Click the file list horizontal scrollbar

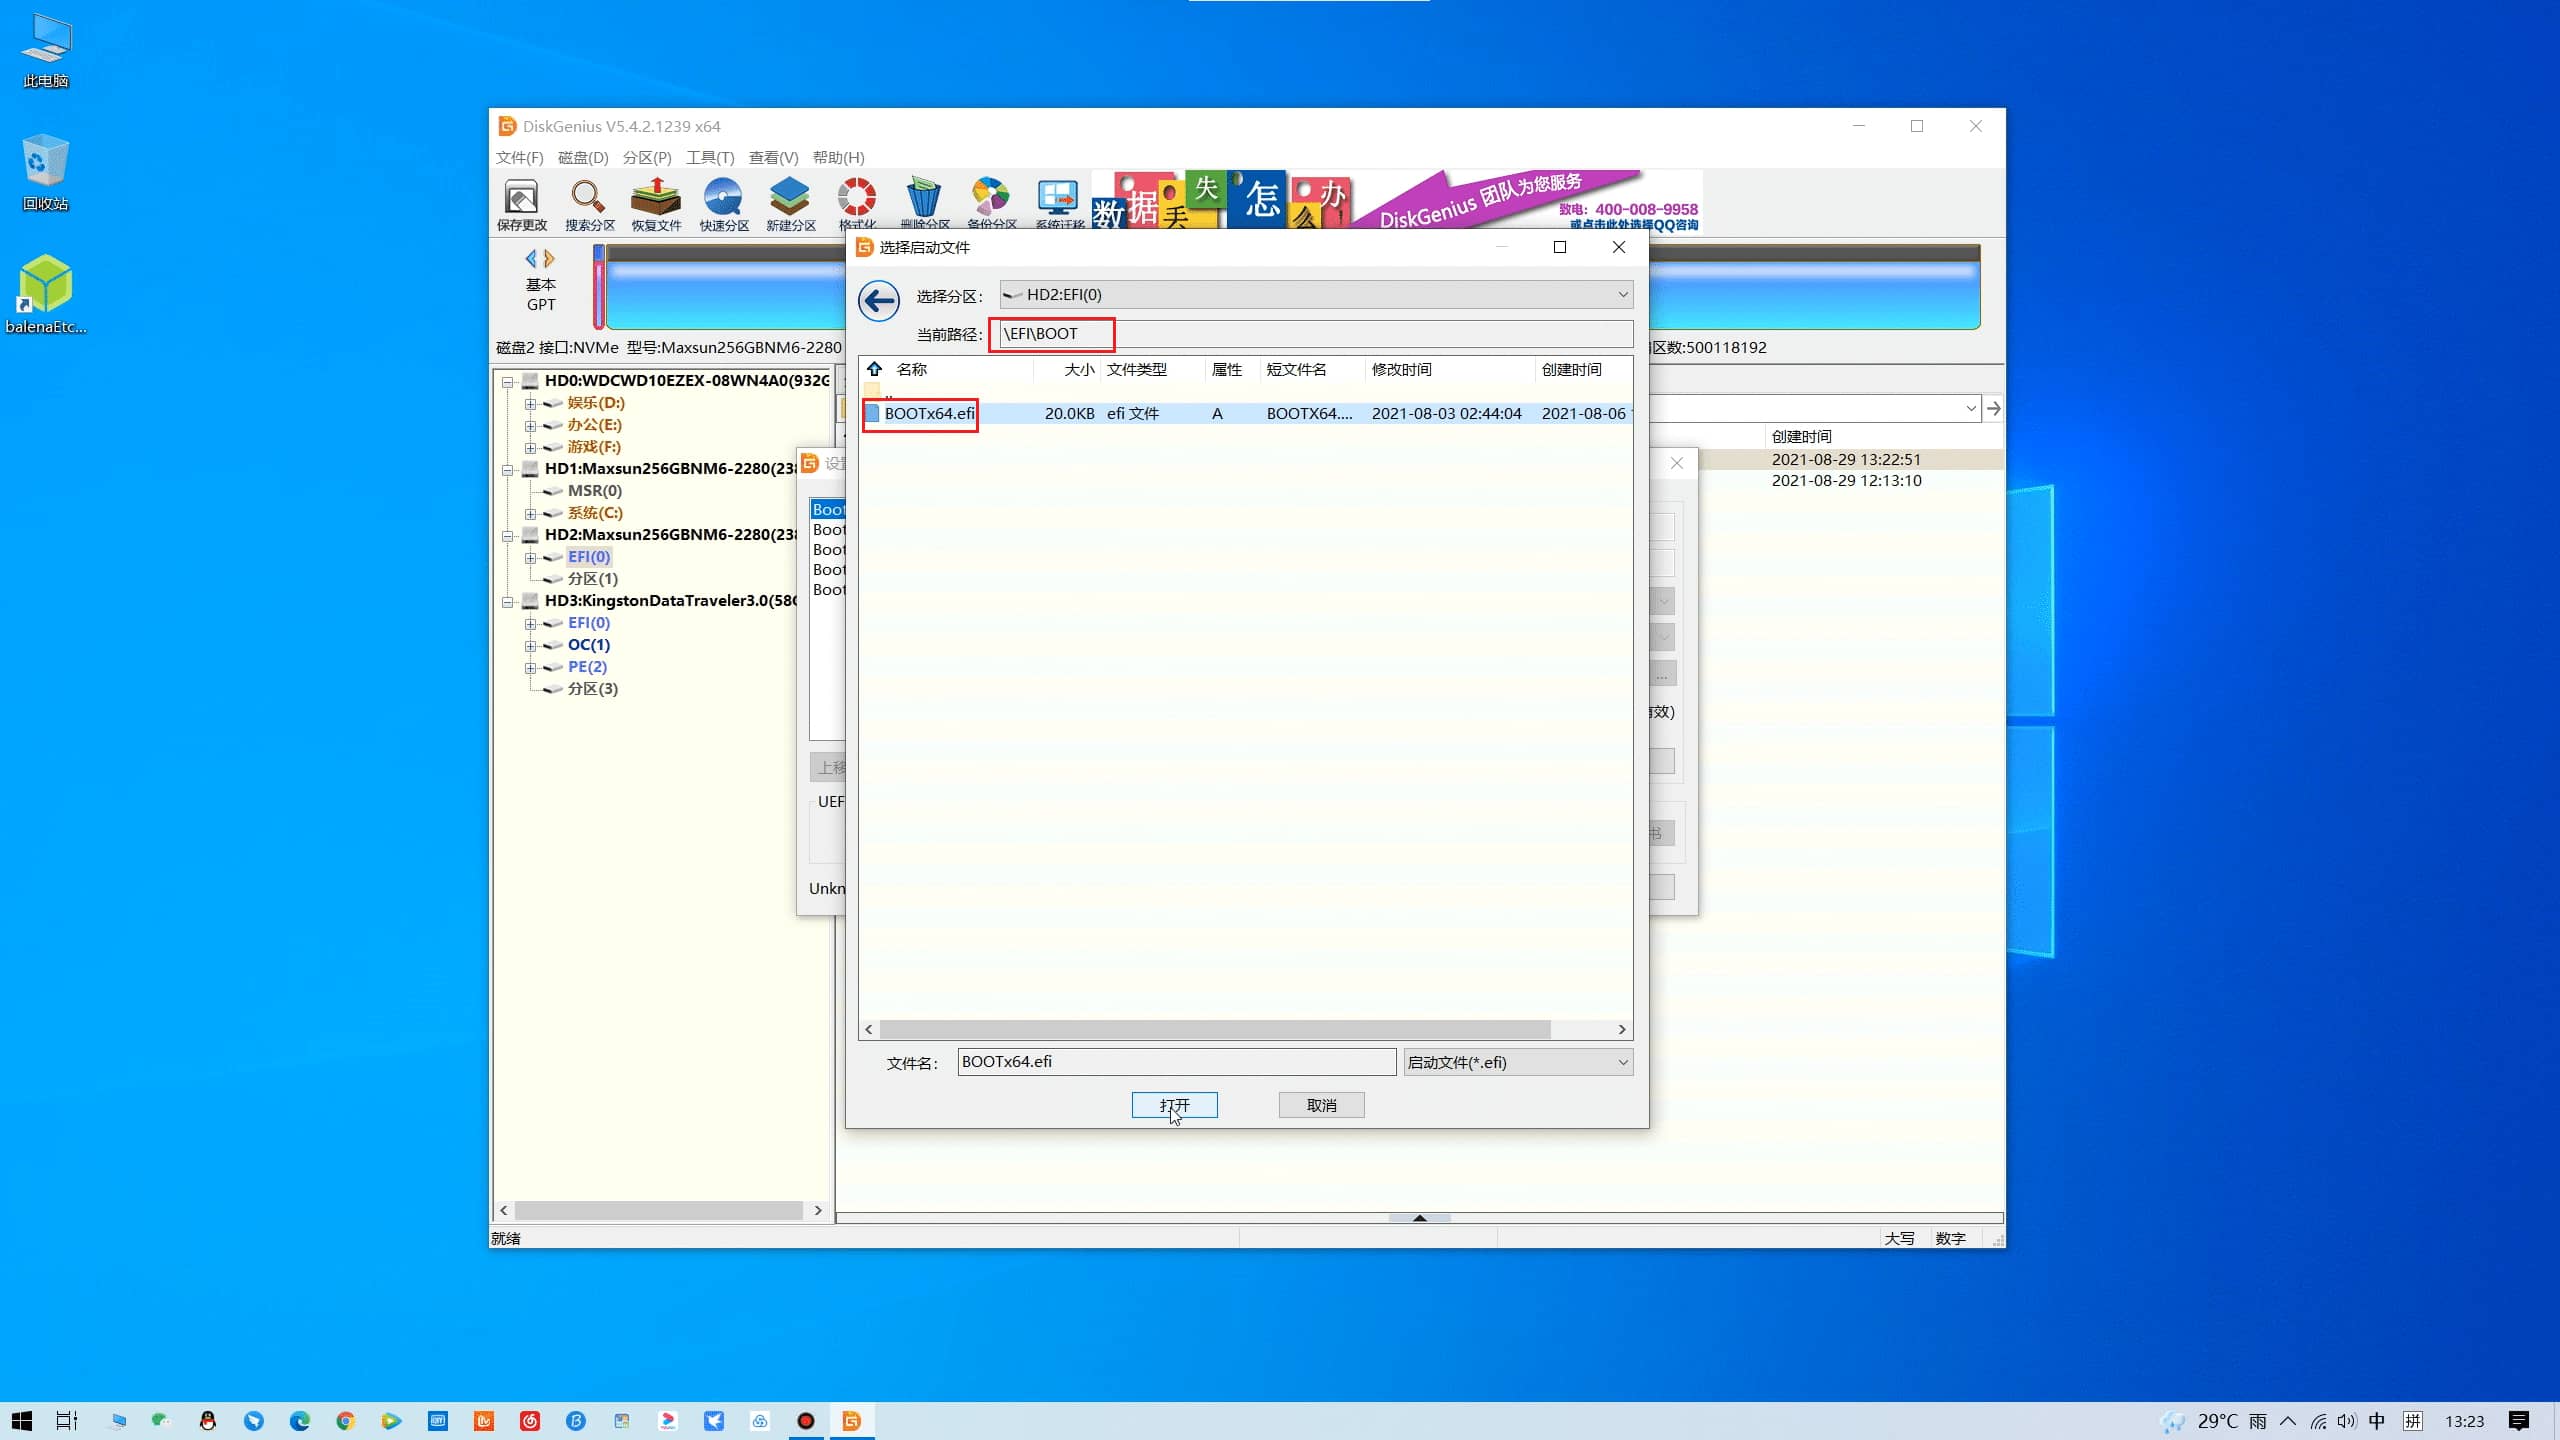click(x=1214, y=1030)
